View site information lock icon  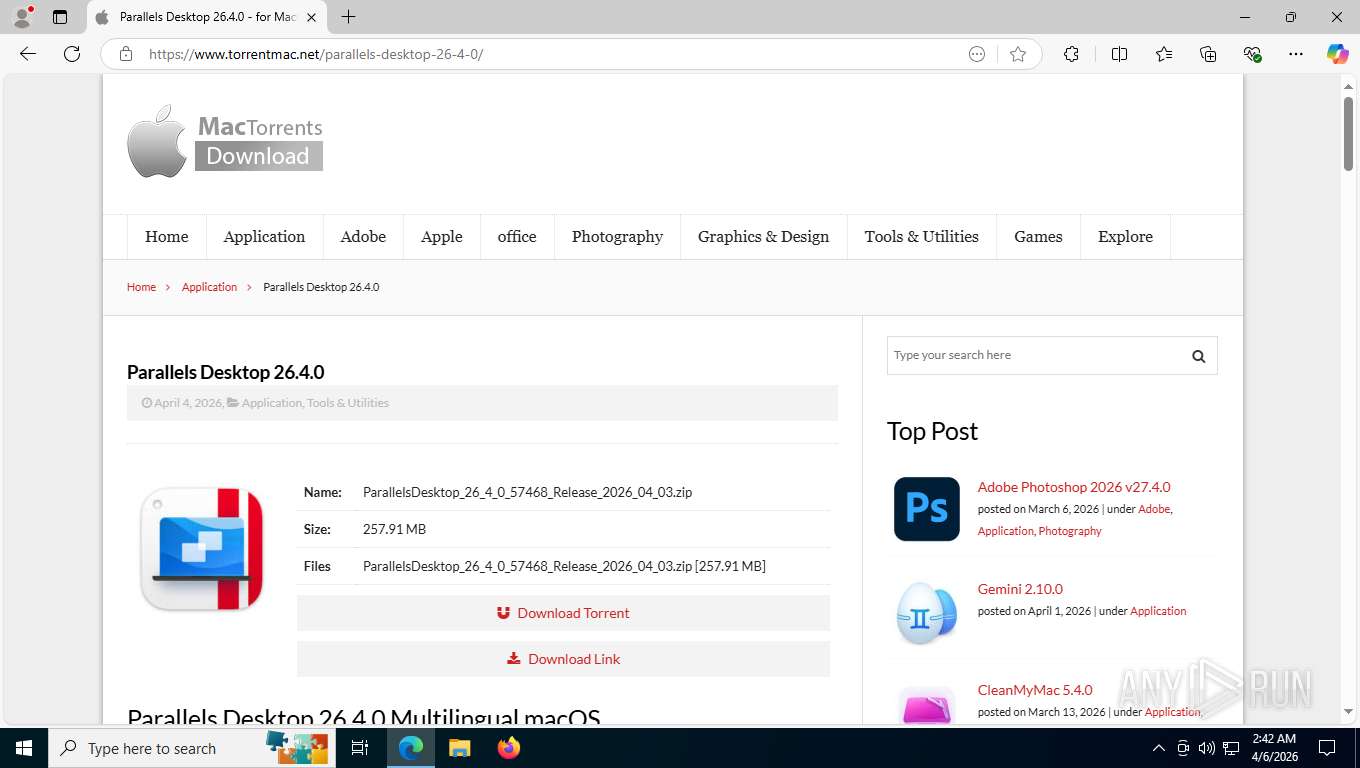point(126,54)
